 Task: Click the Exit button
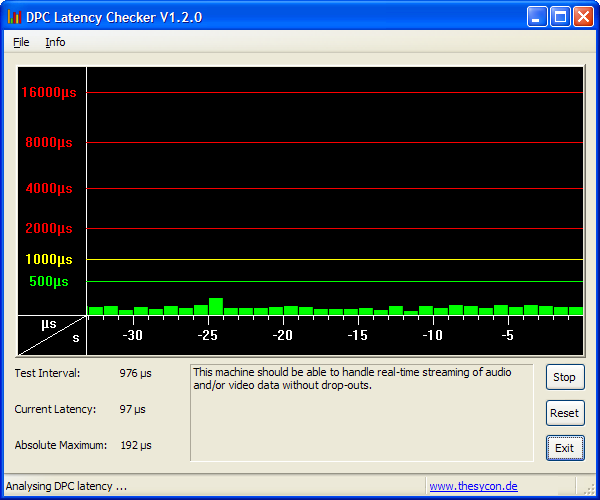coord(565,448)
